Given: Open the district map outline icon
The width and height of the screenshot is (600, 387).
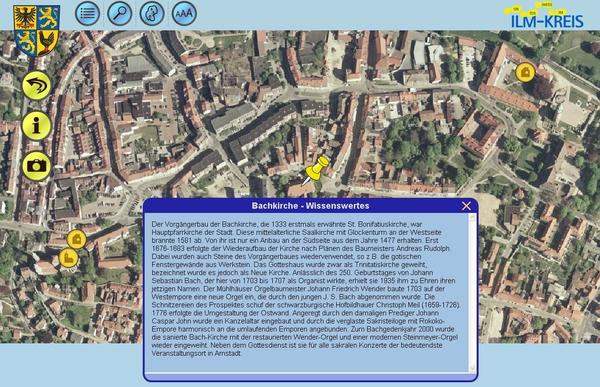Looking at the screenshot, I should [152, 13].
